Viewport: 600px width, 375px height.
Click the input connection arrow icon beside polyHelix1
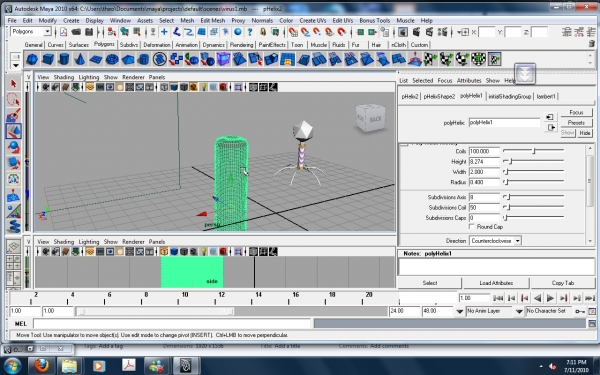point(550,117)
